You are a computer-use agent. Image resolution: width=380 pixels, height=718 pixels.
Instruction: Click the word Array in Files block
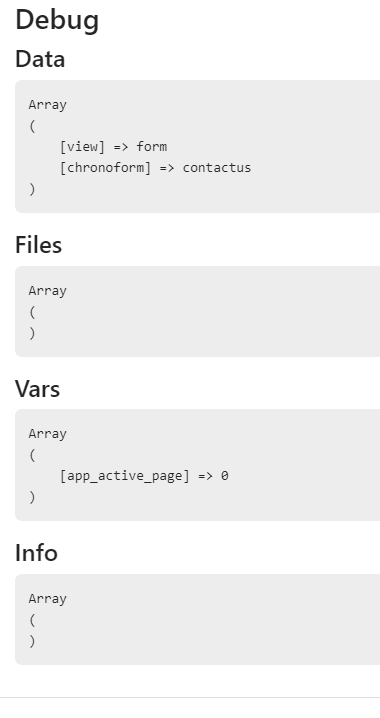(48, 291)
